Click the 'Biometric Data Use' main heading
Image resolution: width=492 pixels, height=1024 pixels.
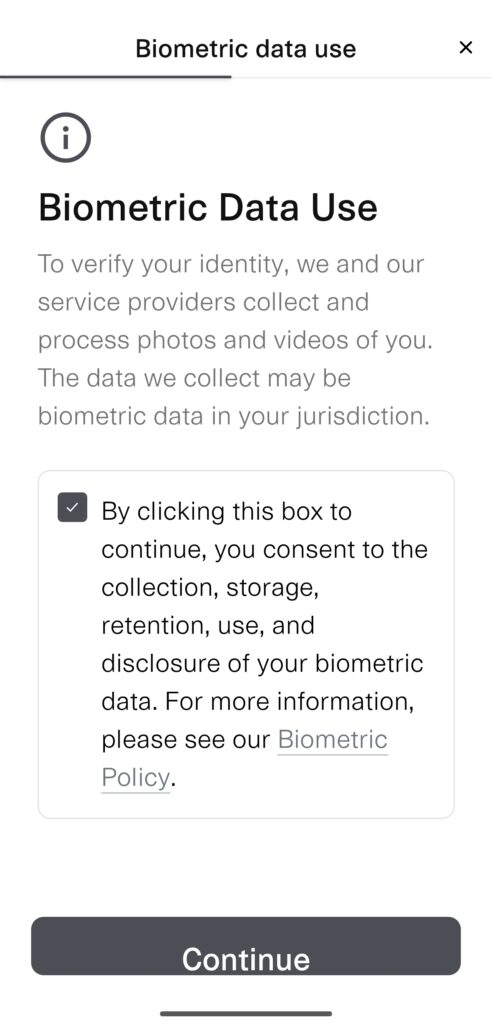(208, 208)
